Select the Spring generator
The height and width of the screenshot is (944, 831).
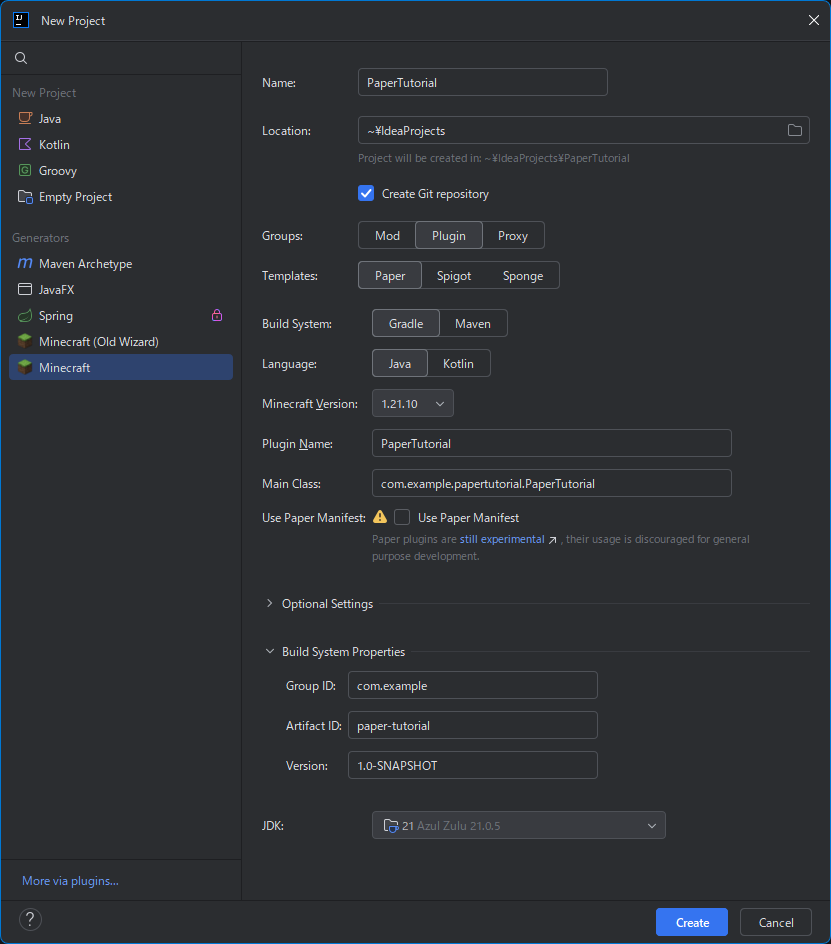pyautogui.click(x=55, y=316)
